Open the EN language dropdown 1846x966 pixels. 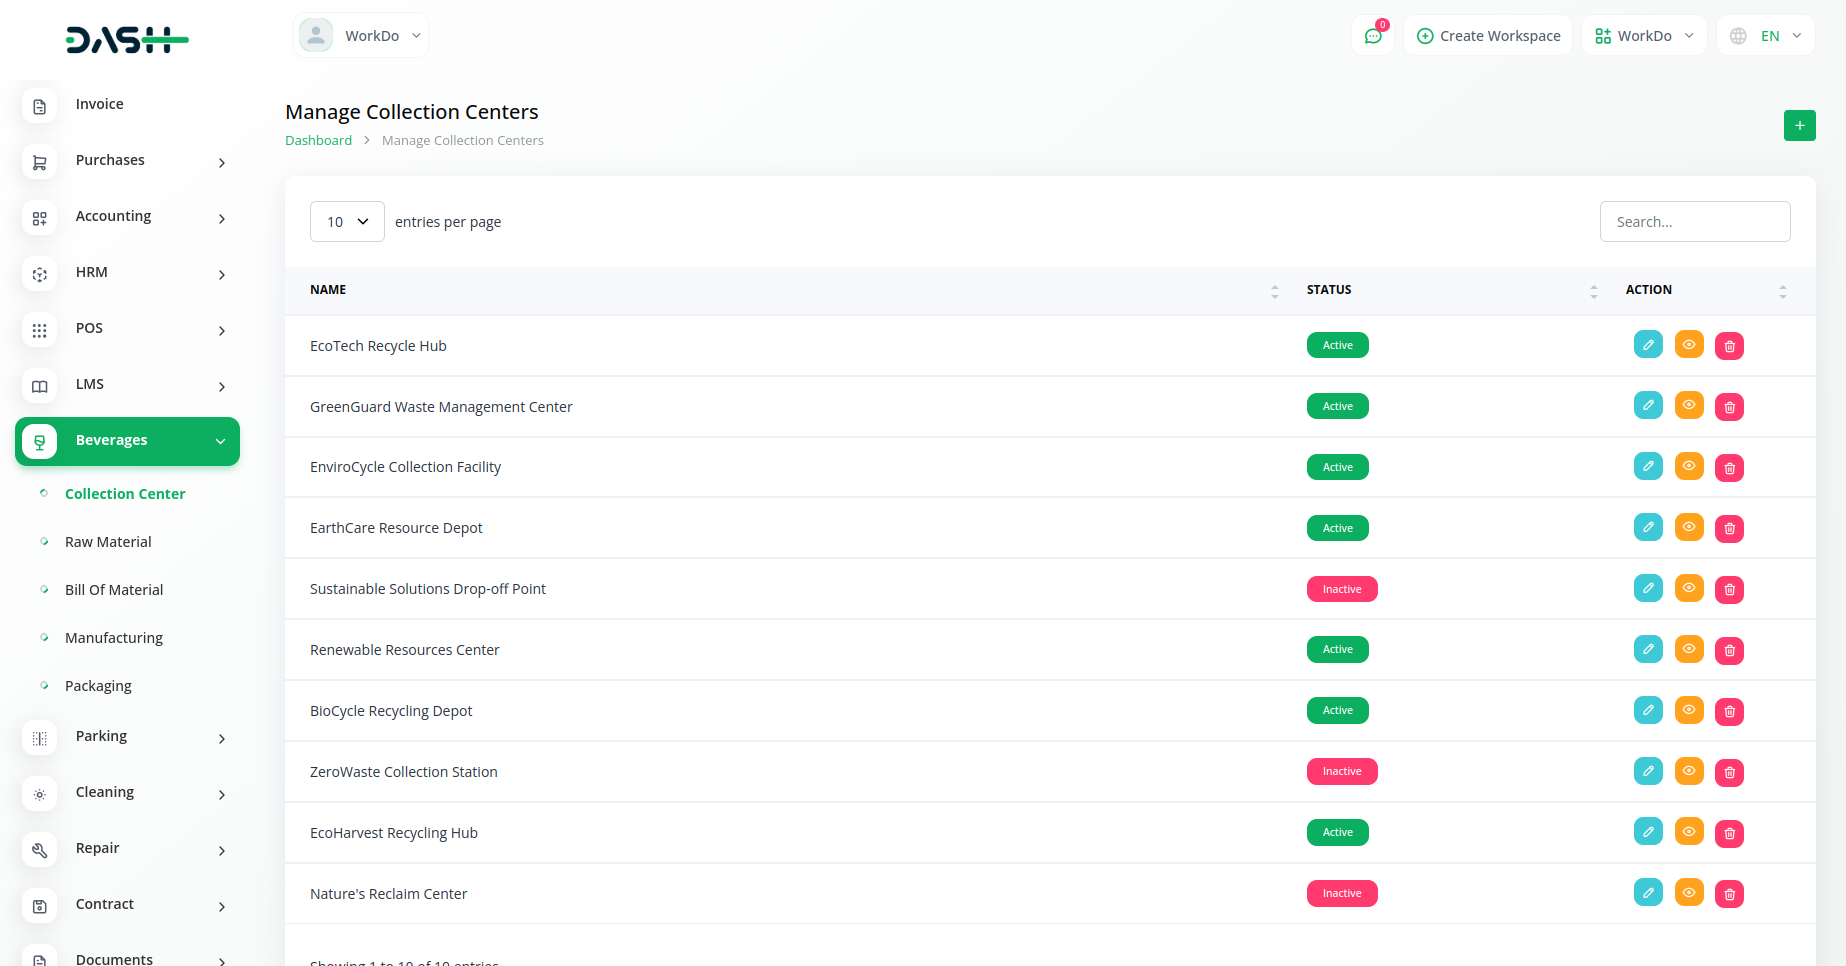point(1766,36)
